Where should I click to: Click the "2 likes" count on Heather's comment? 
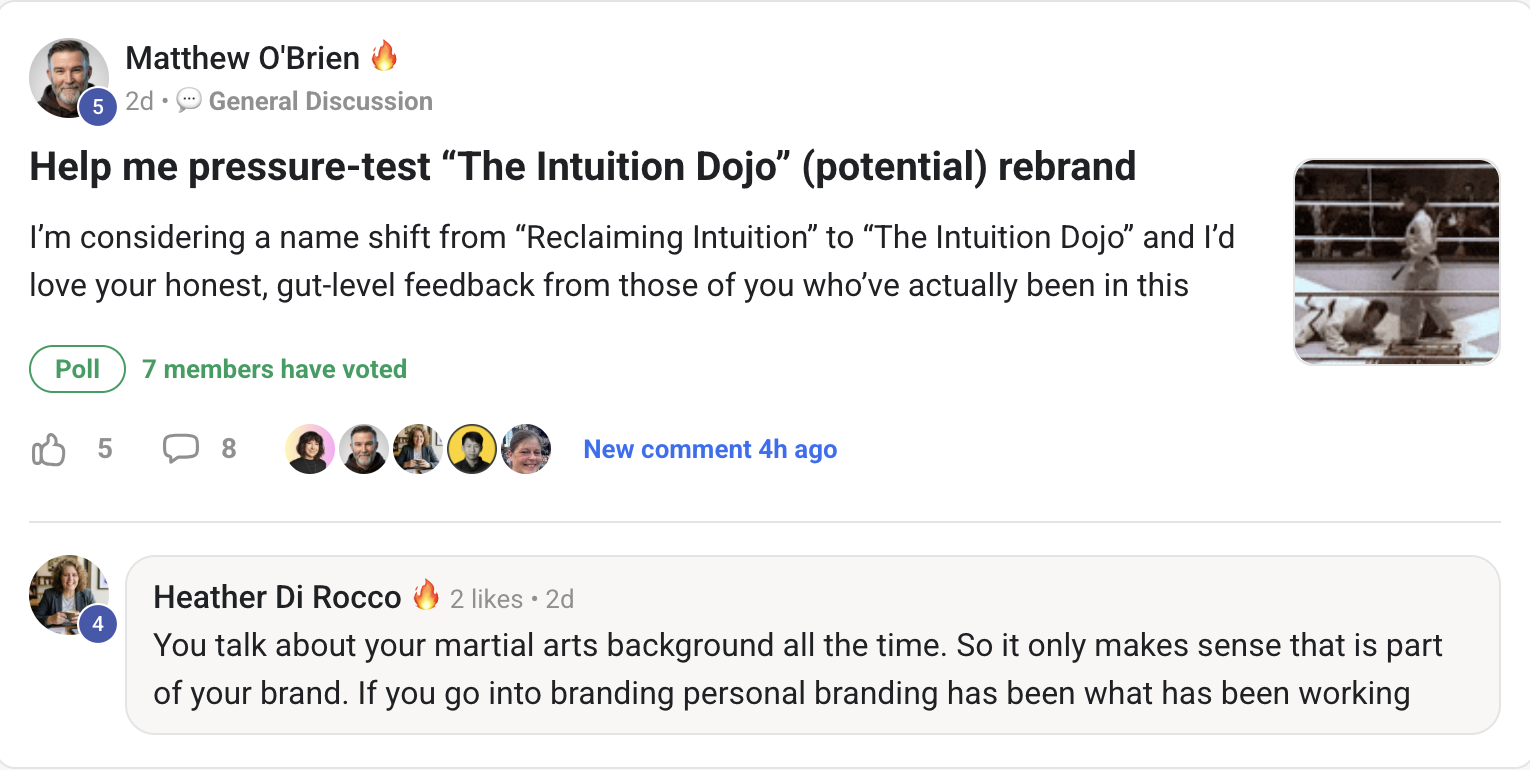486,599
